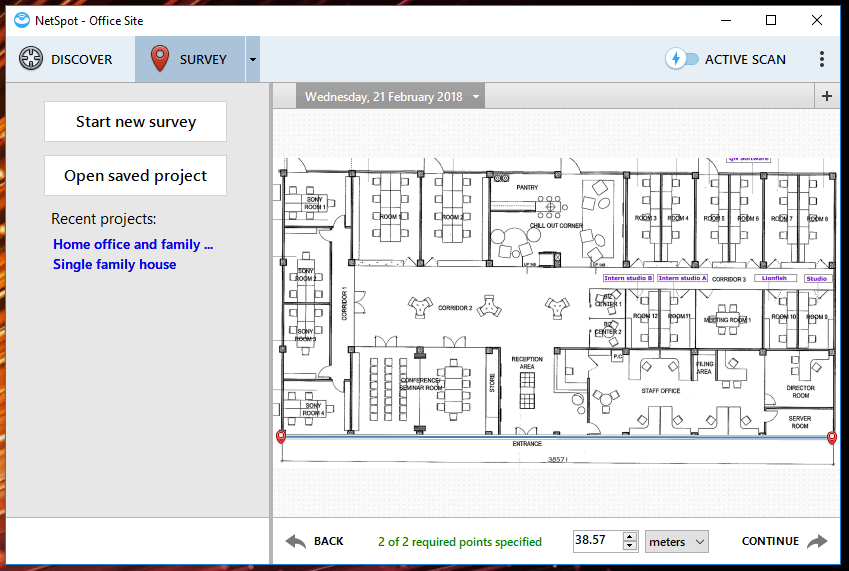The width and height of the screenshot is (849, 571).
Task: Select the left red calibration point marker
Action: click(x=281, y=436)
